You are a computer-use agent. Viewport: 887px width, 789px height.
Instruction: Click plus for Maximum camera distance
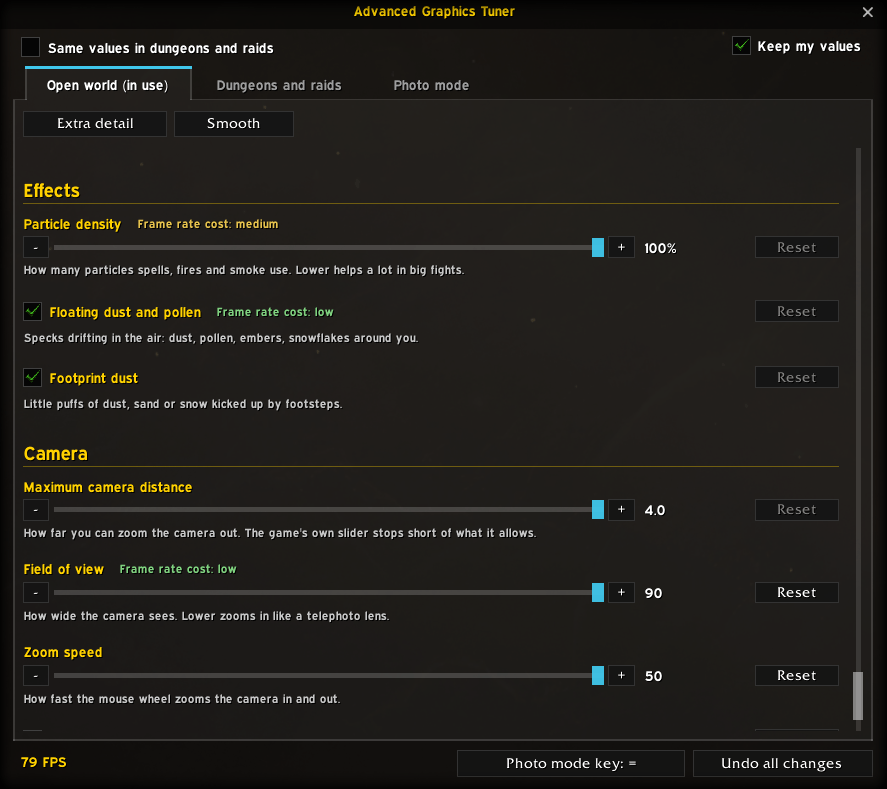click(621, 510)
